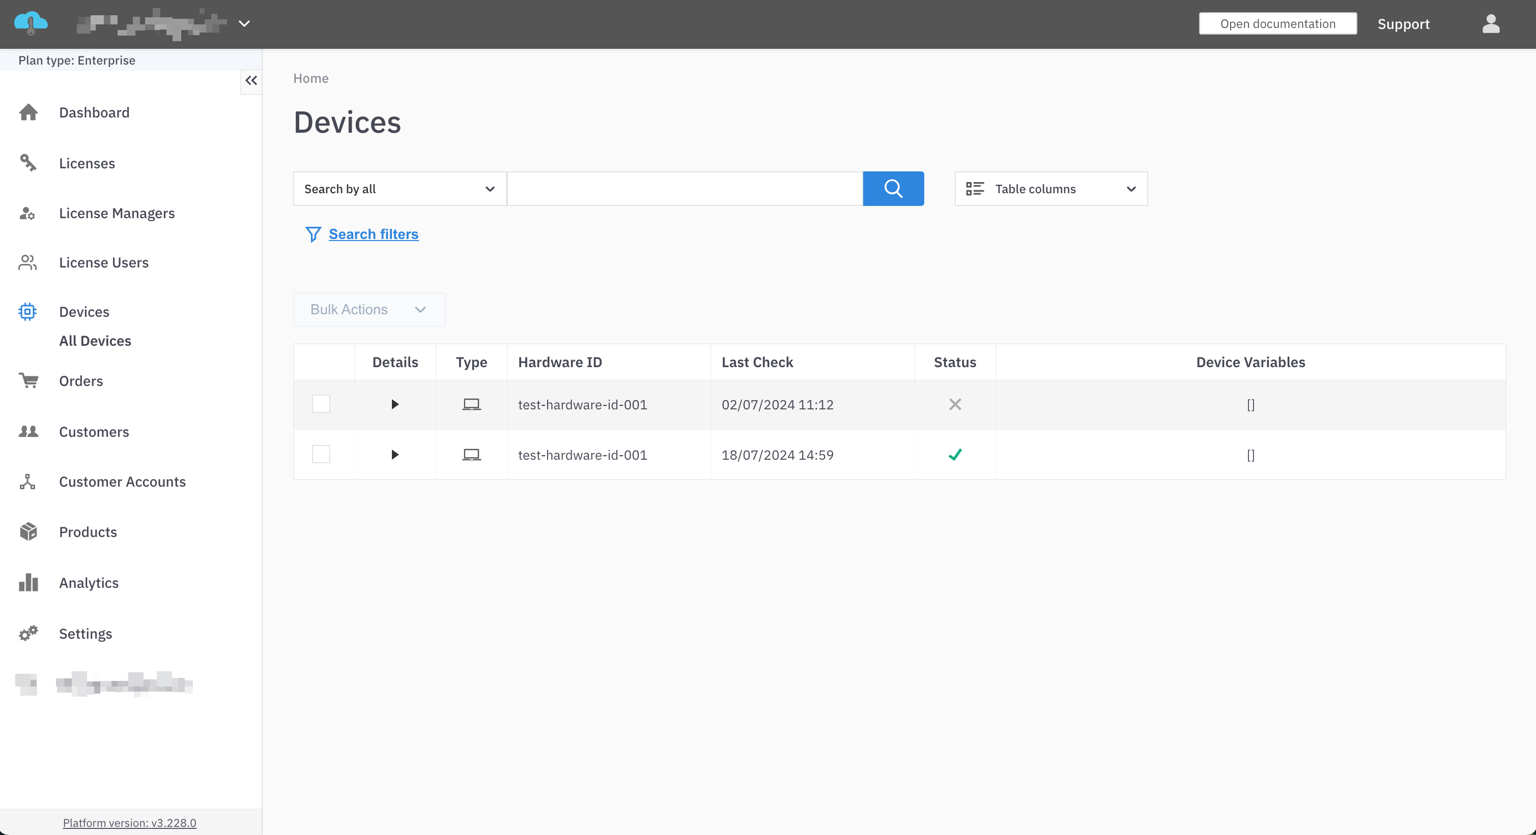
Task: Open the Platform version v3.228.0 link
Action: tap(129, 823)
